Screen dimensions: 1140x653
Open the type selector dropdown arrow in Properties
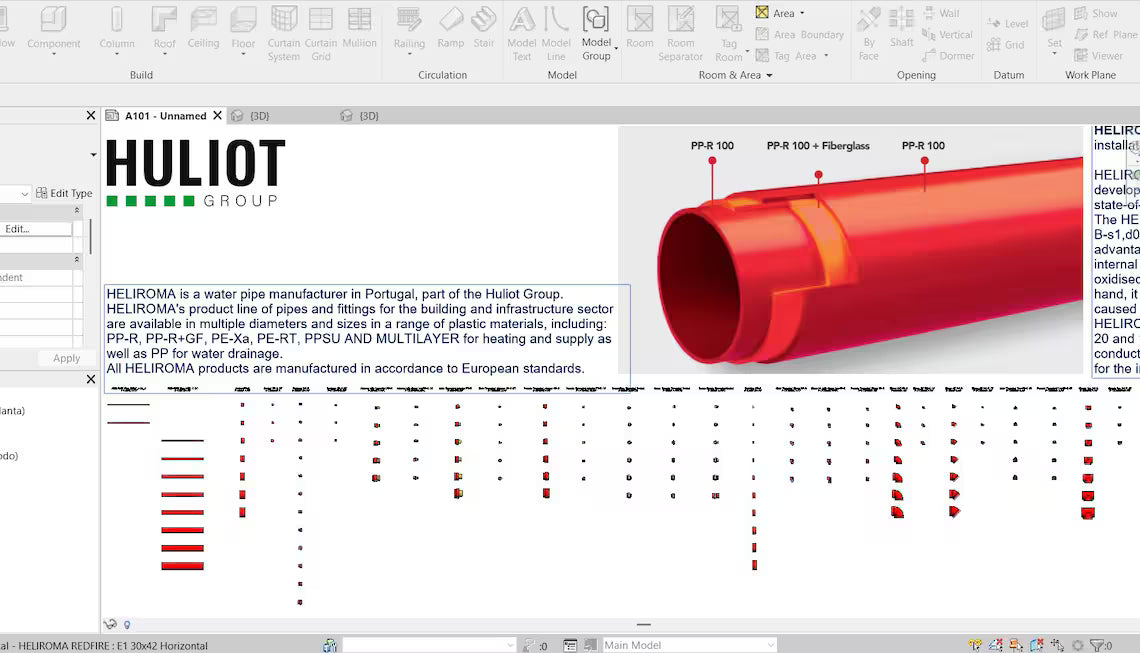(x=93, y=154)
